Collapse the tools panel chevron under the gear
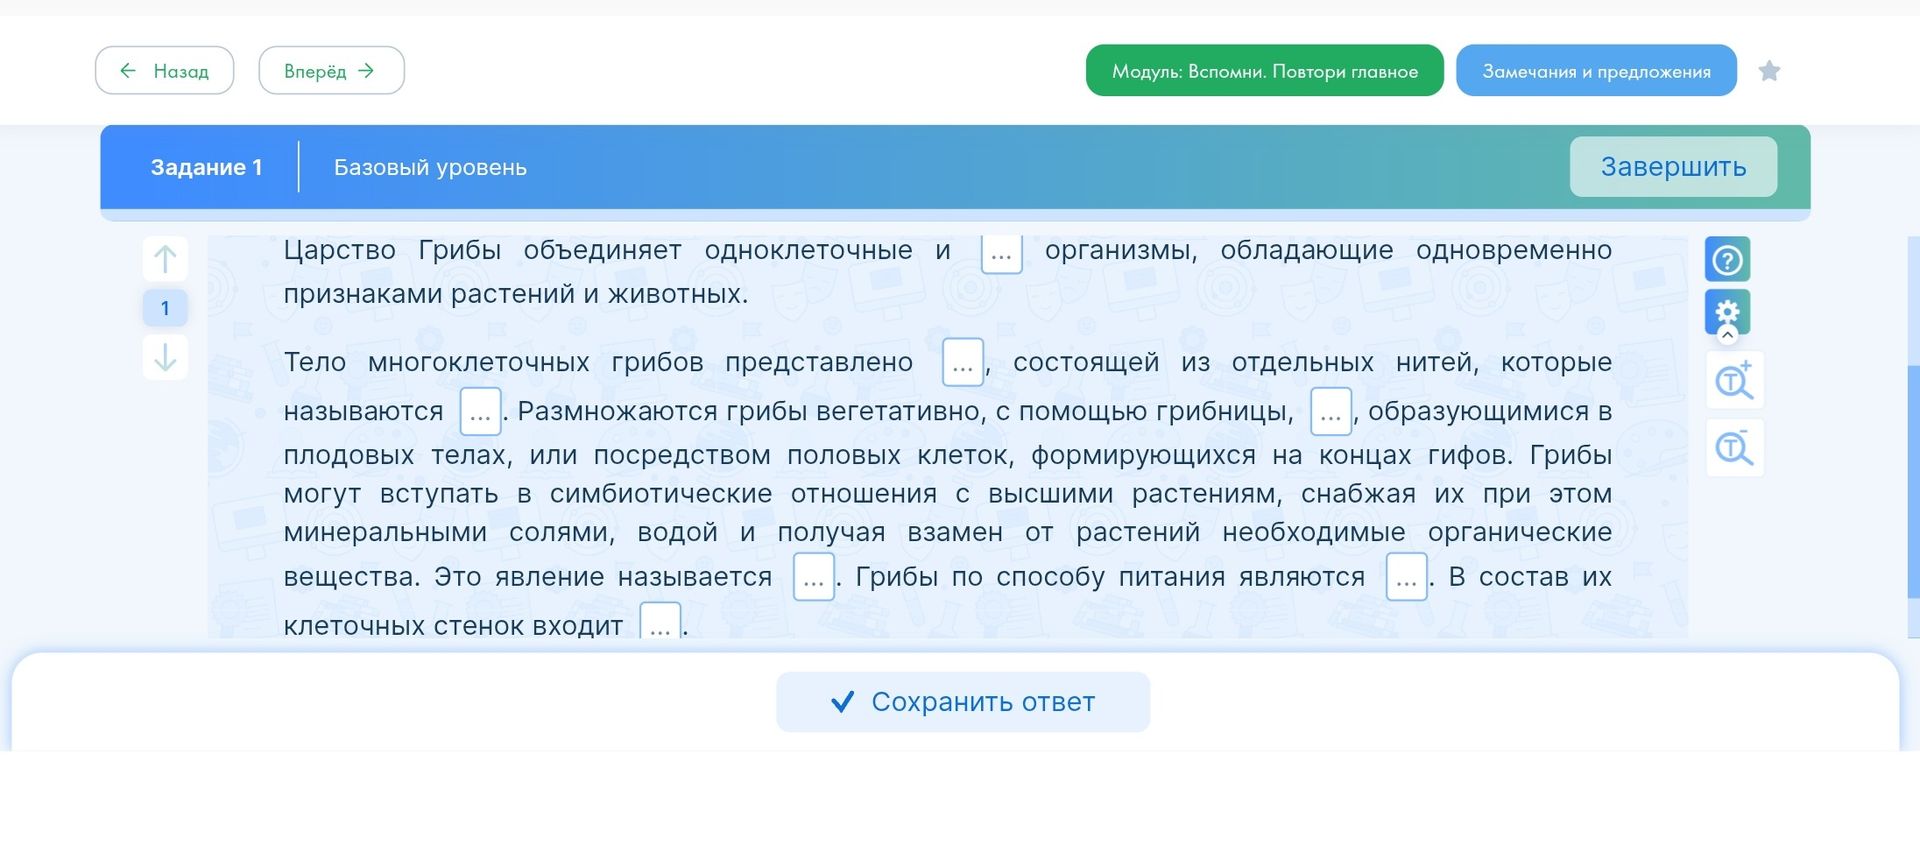 coord(1727,336)
